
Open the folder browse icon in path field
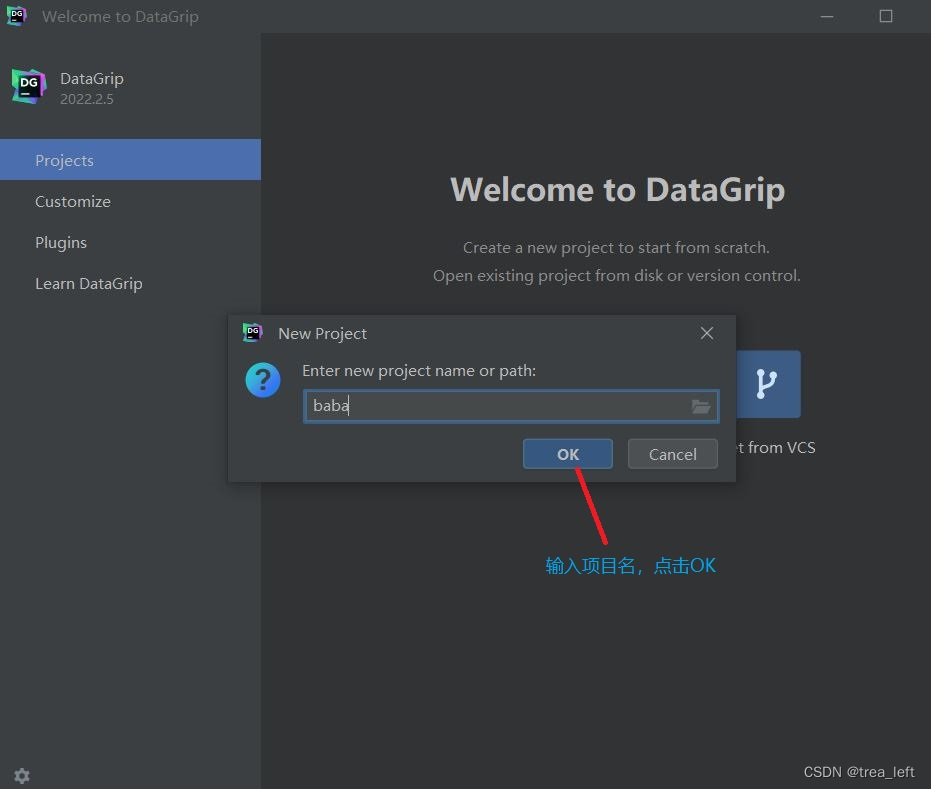pyautogui.click(x=701, y=407)
